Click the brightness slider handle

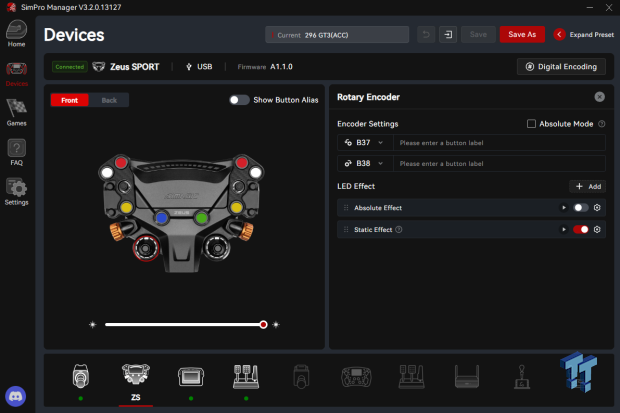click(x=263, y=325)
